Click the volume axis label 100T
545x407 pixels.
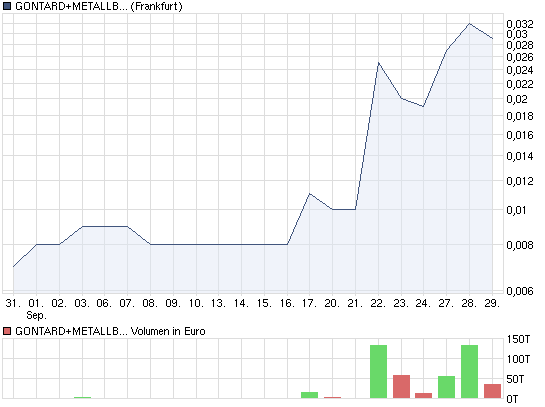tap(518, 359)
